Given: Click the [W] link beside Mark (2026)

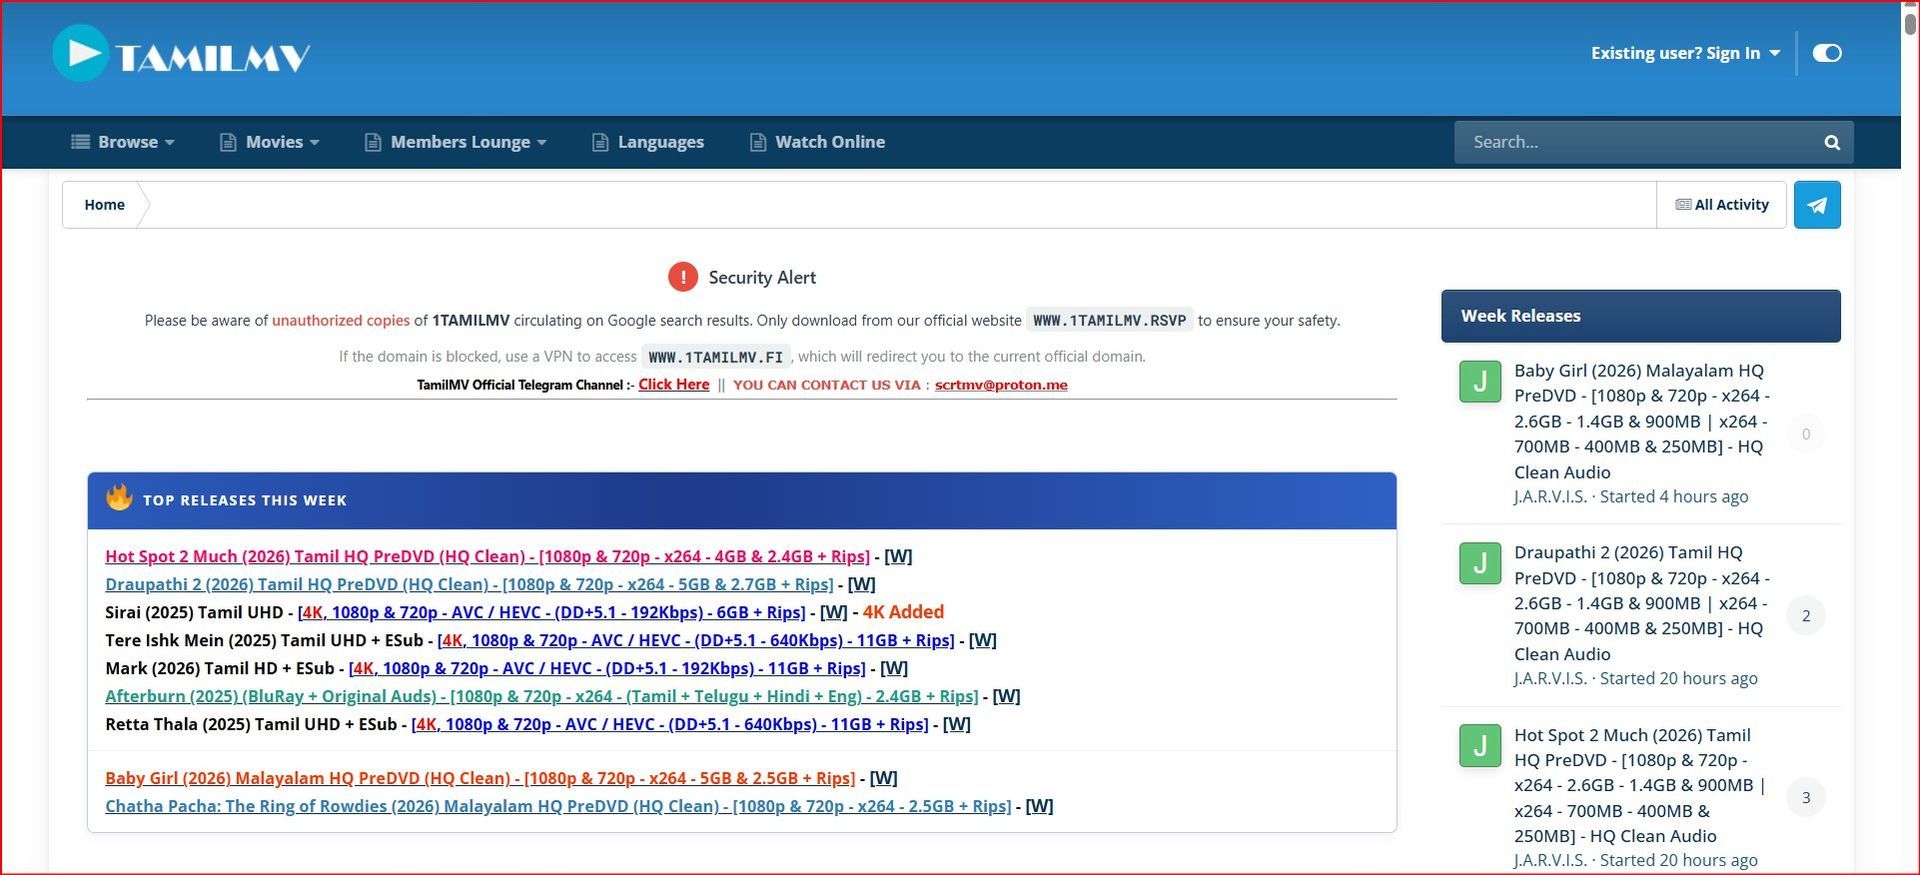Looking at the screenshot, I should pyautogui.click(x=894, y=668).
